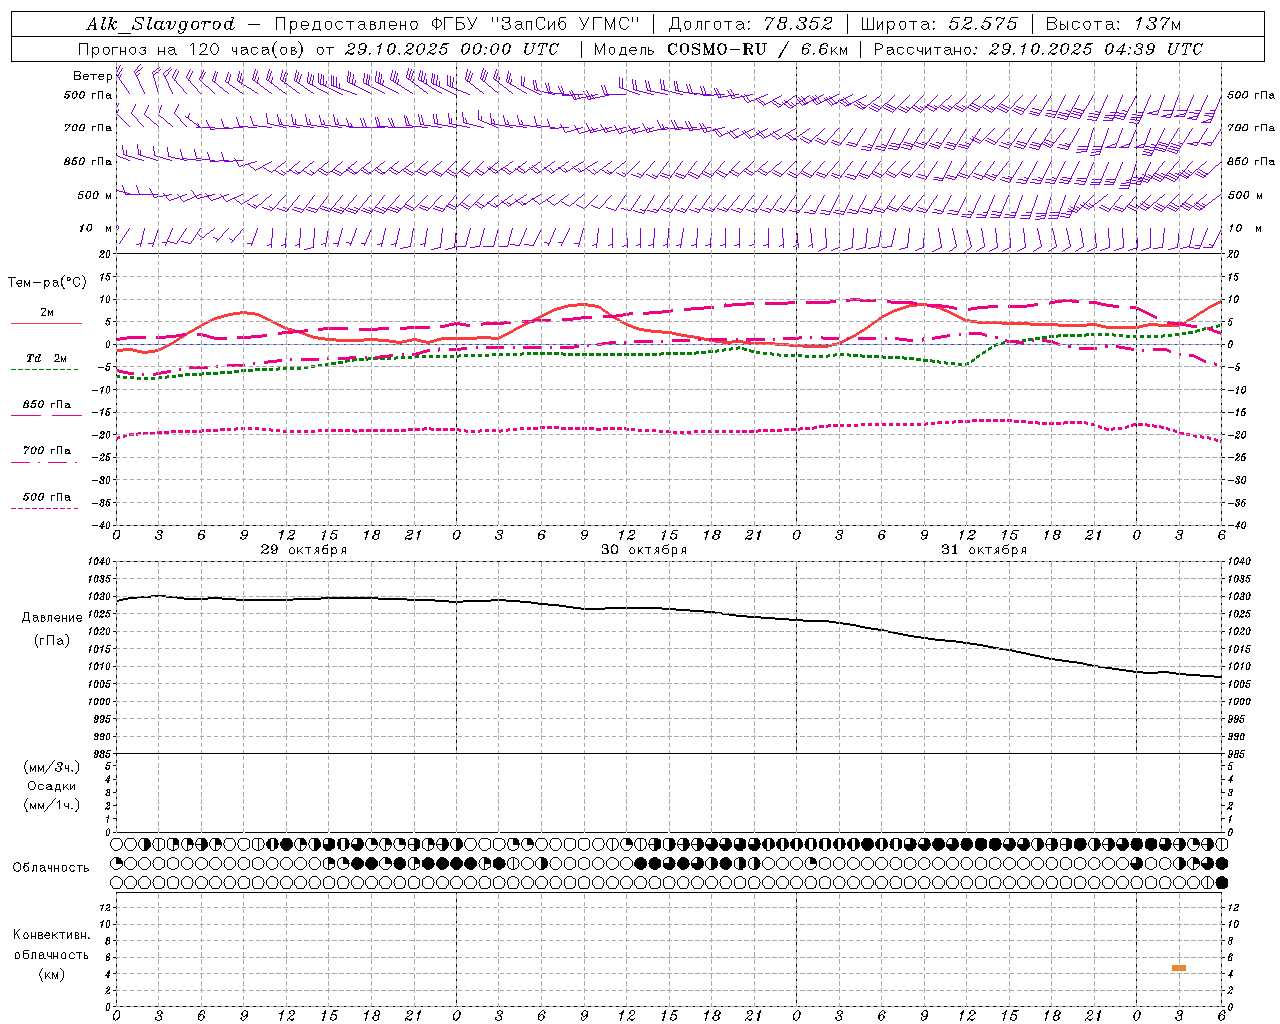Select the Td 2м legend entry
Screen dimensions: 1280x1024
[47, 357]
